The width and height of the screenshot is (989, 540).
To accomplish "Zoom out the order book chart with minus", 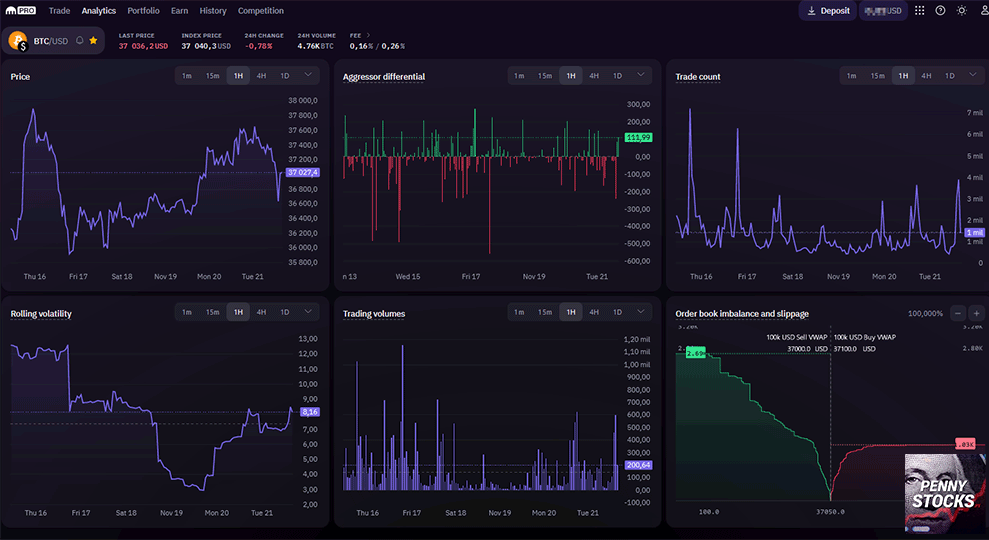I will click(958, 313).
